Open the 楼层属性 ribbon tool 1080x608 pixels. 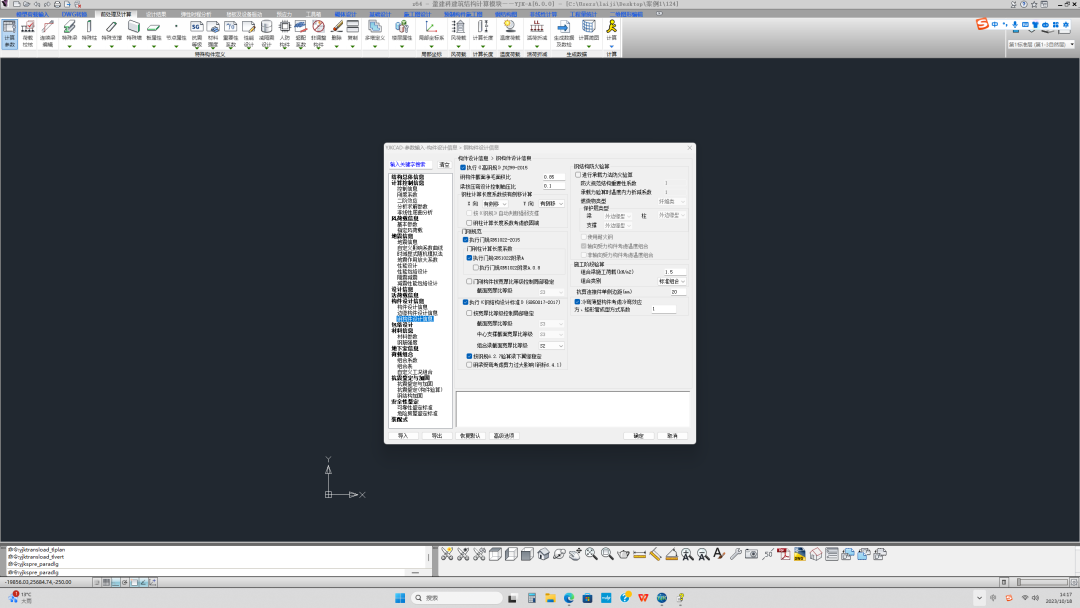pyautogui.click(x=402, y=31)
